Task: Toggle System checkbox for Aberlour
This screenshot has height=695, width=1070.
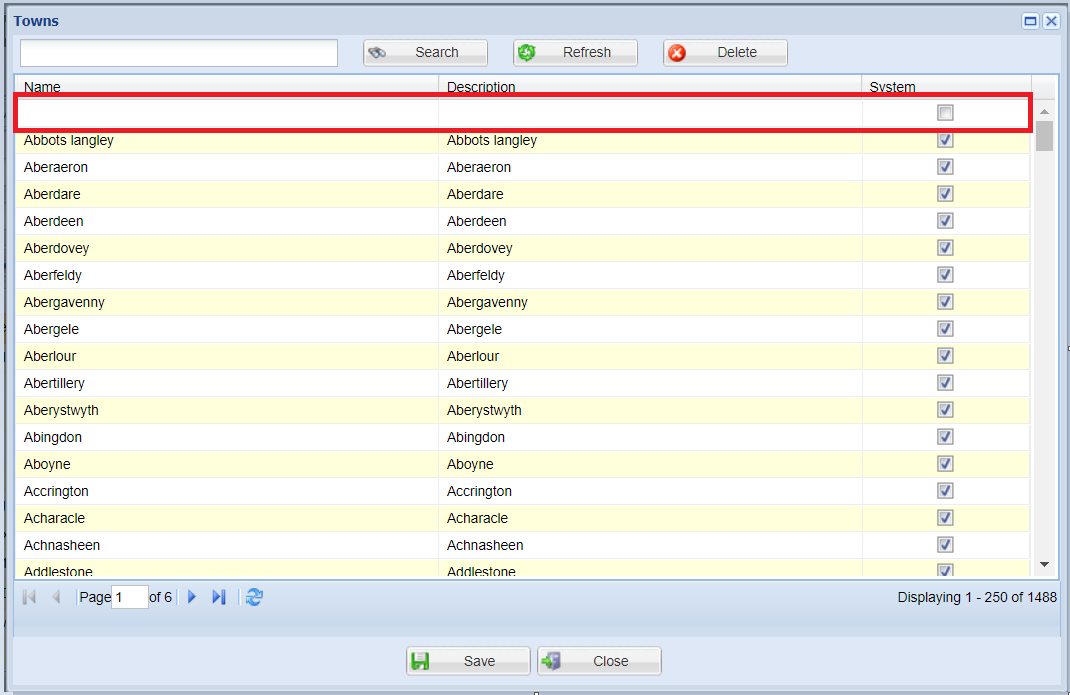Action: coord(945,356)
